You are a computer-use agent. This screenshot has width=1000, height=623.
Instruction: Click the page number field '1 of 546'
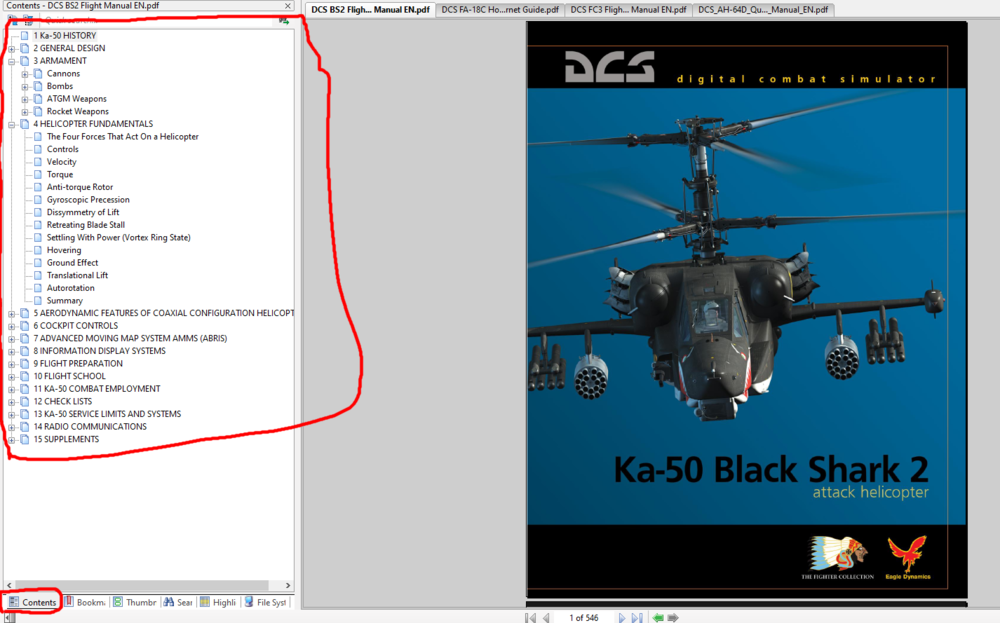click(x=584, y=617)
